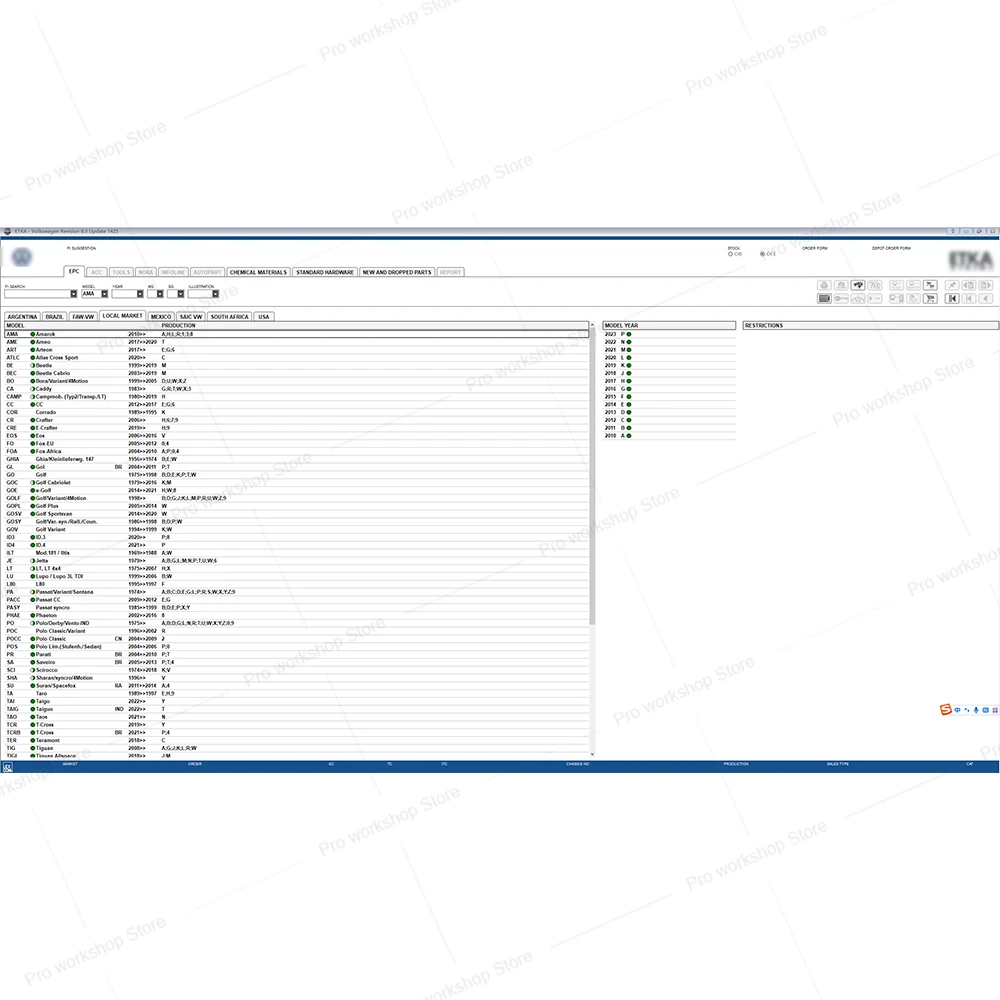Open the New and Dropped Parts tab
Screen dimensions: 1000x1000
coord(397,272)
